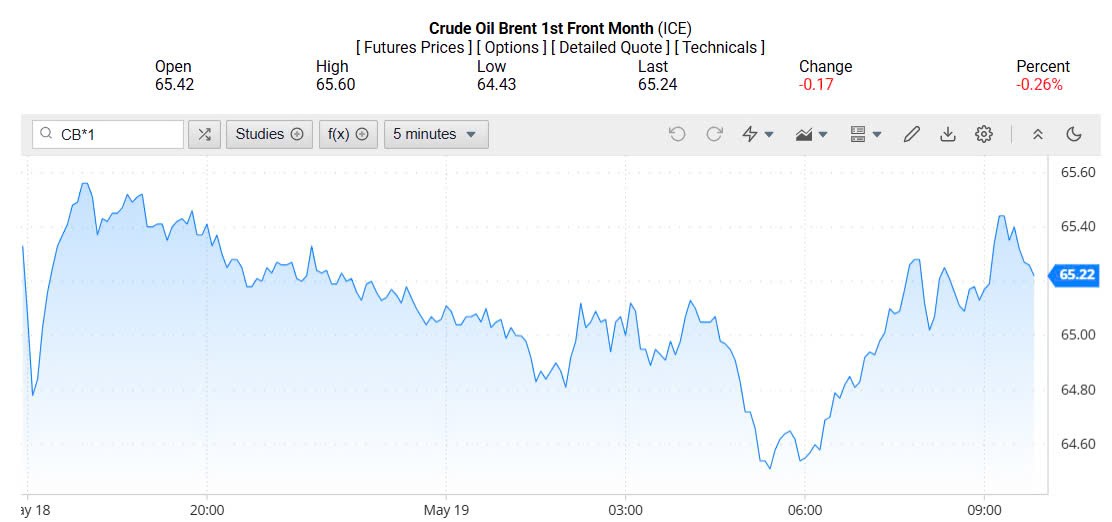The height and width of the screenshot is (522, 1112).
Task: Switch to the Technicals link
Action: pyautogui.click(x=720, y=47)
